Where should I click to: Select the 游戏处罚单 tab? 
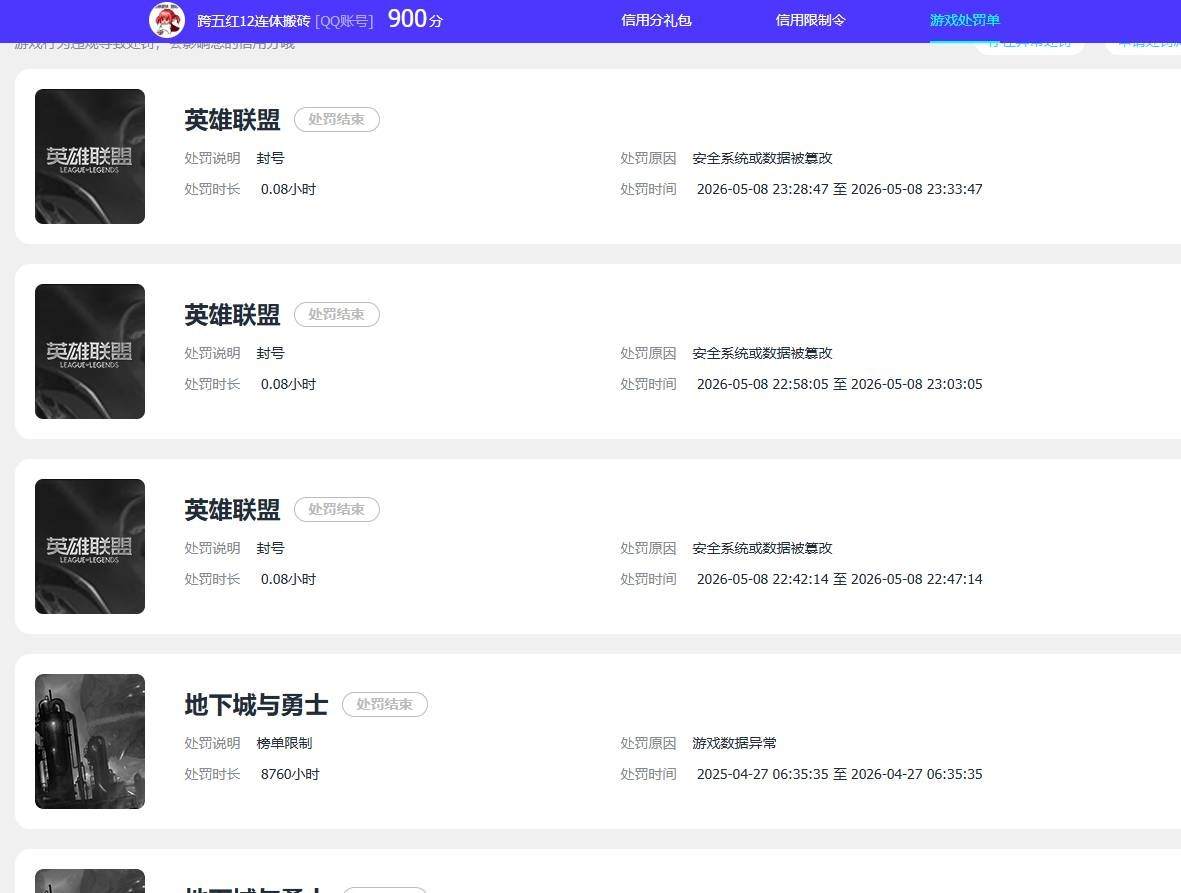(x=965, y=20)
